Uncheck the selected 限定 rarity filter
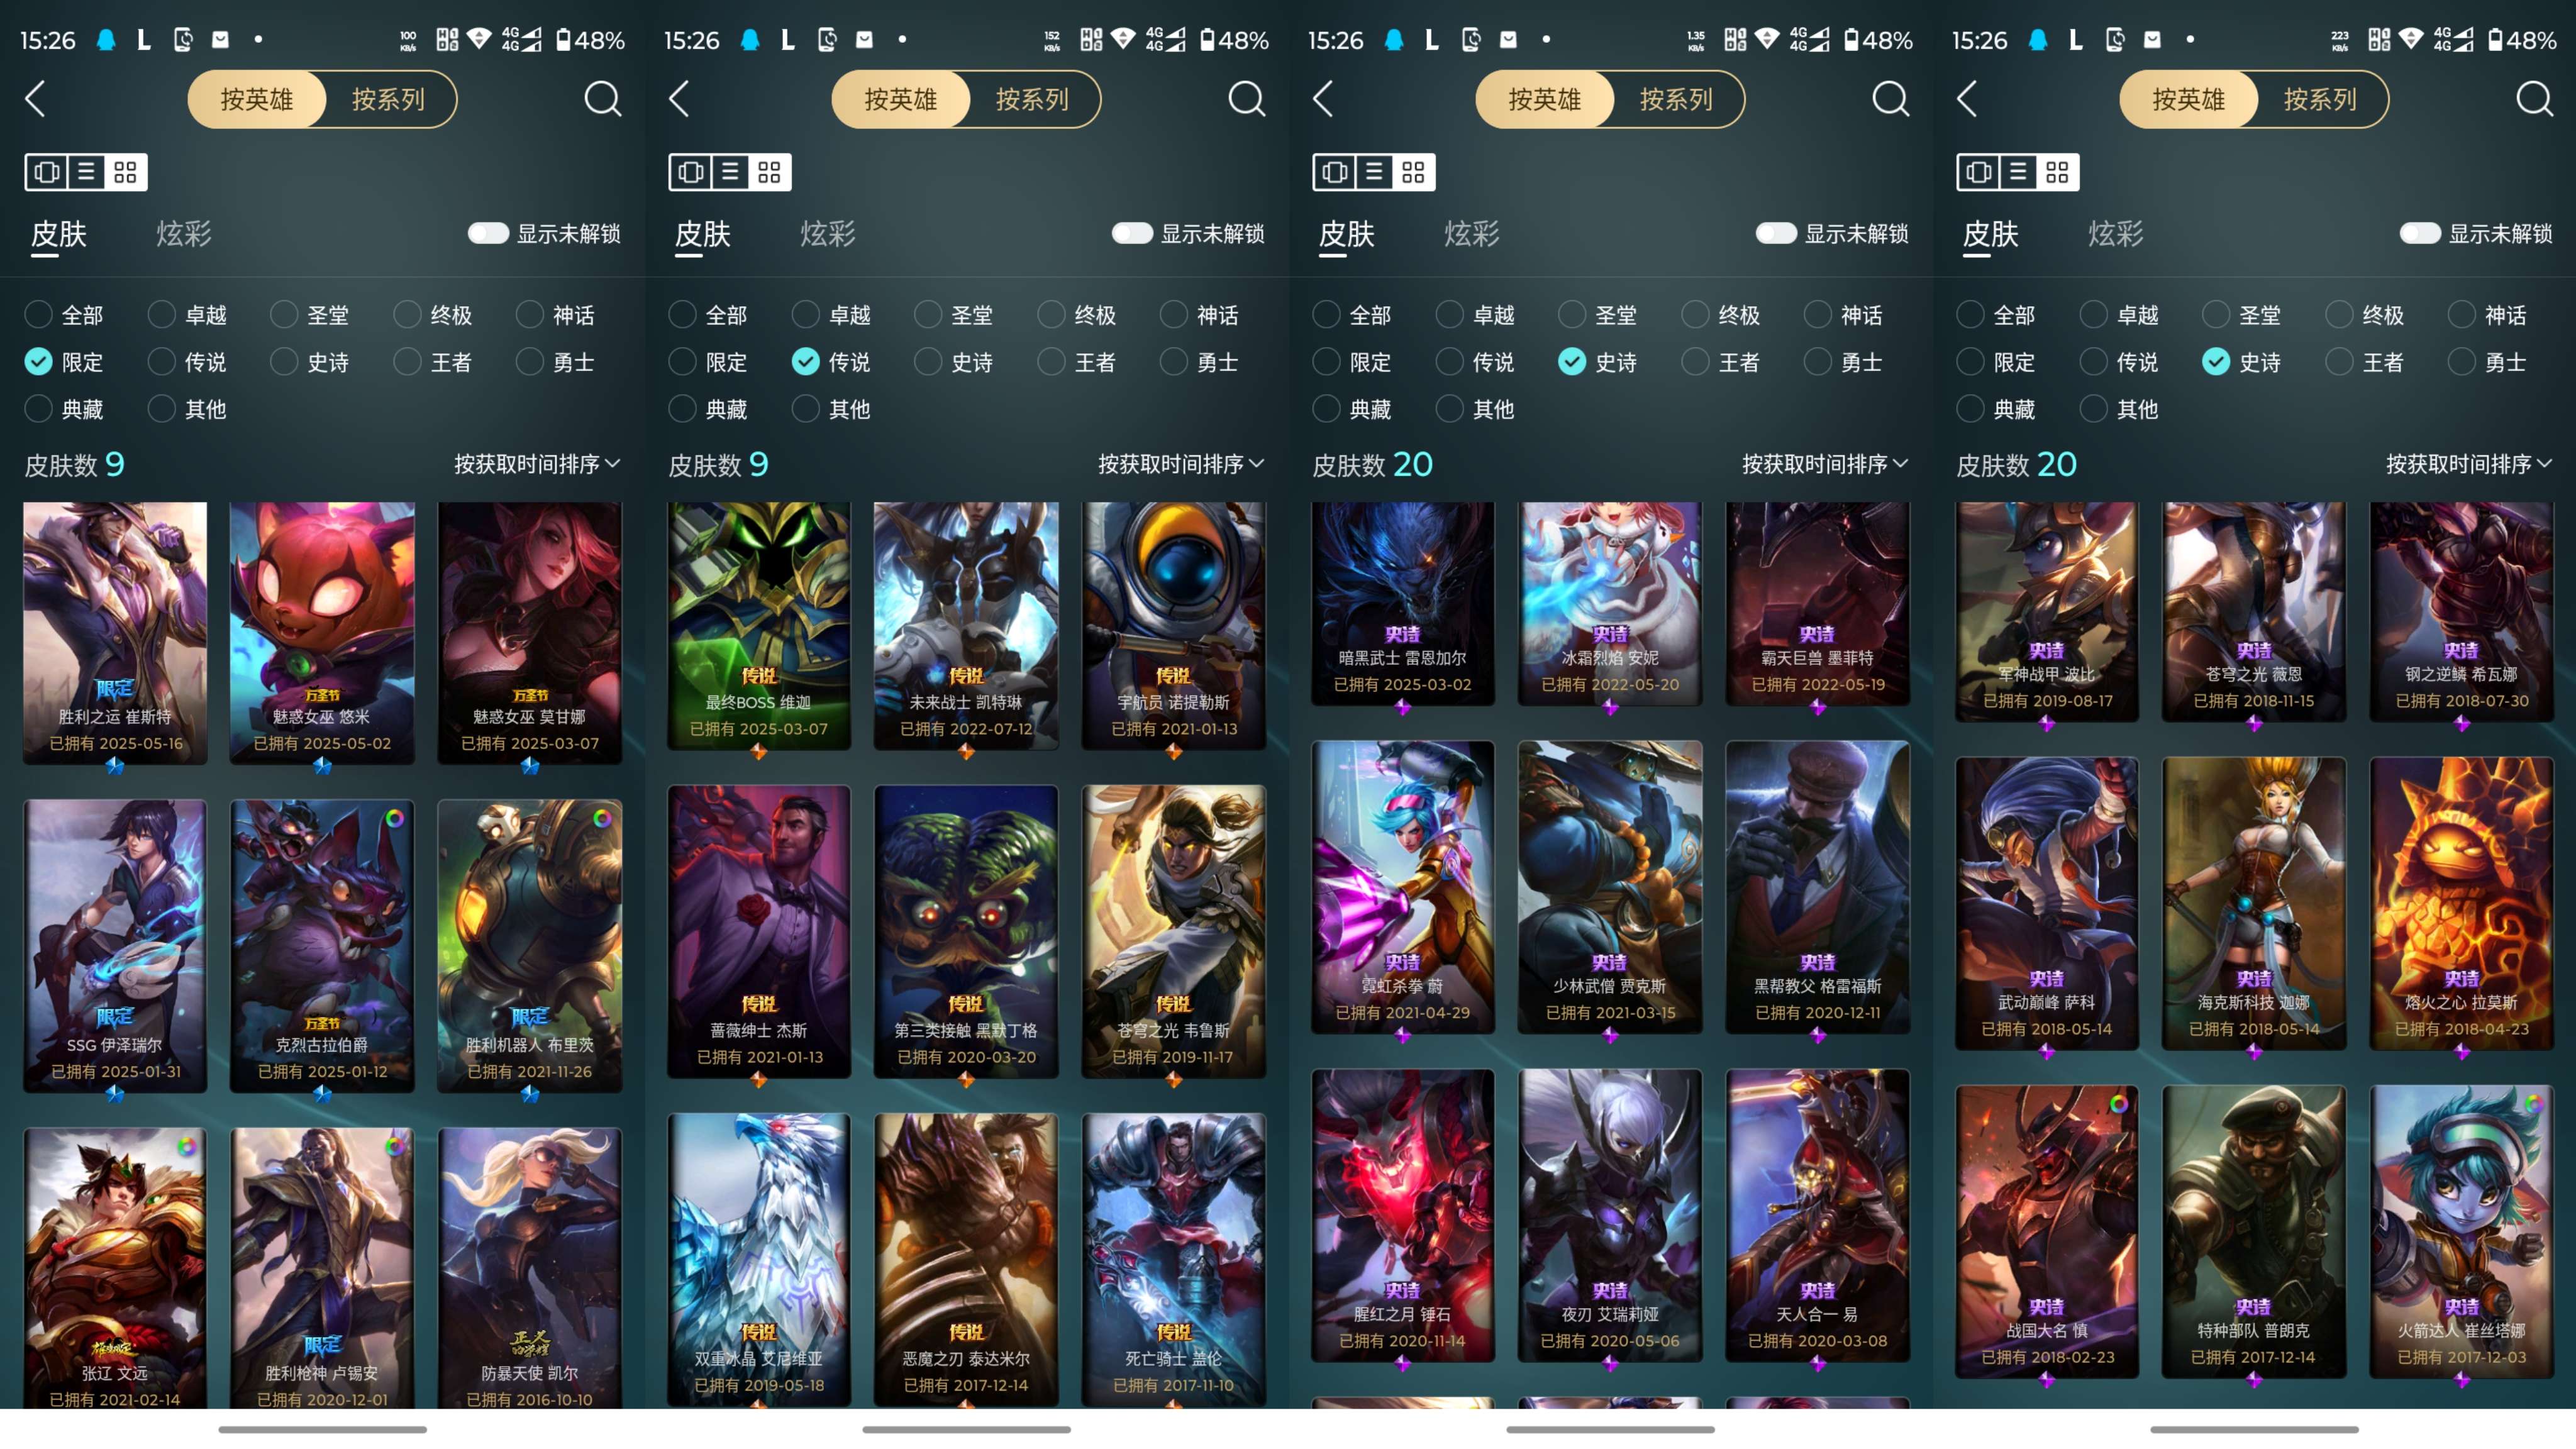This screenshot has height=1449, width=2576. (x=39, y=362)
